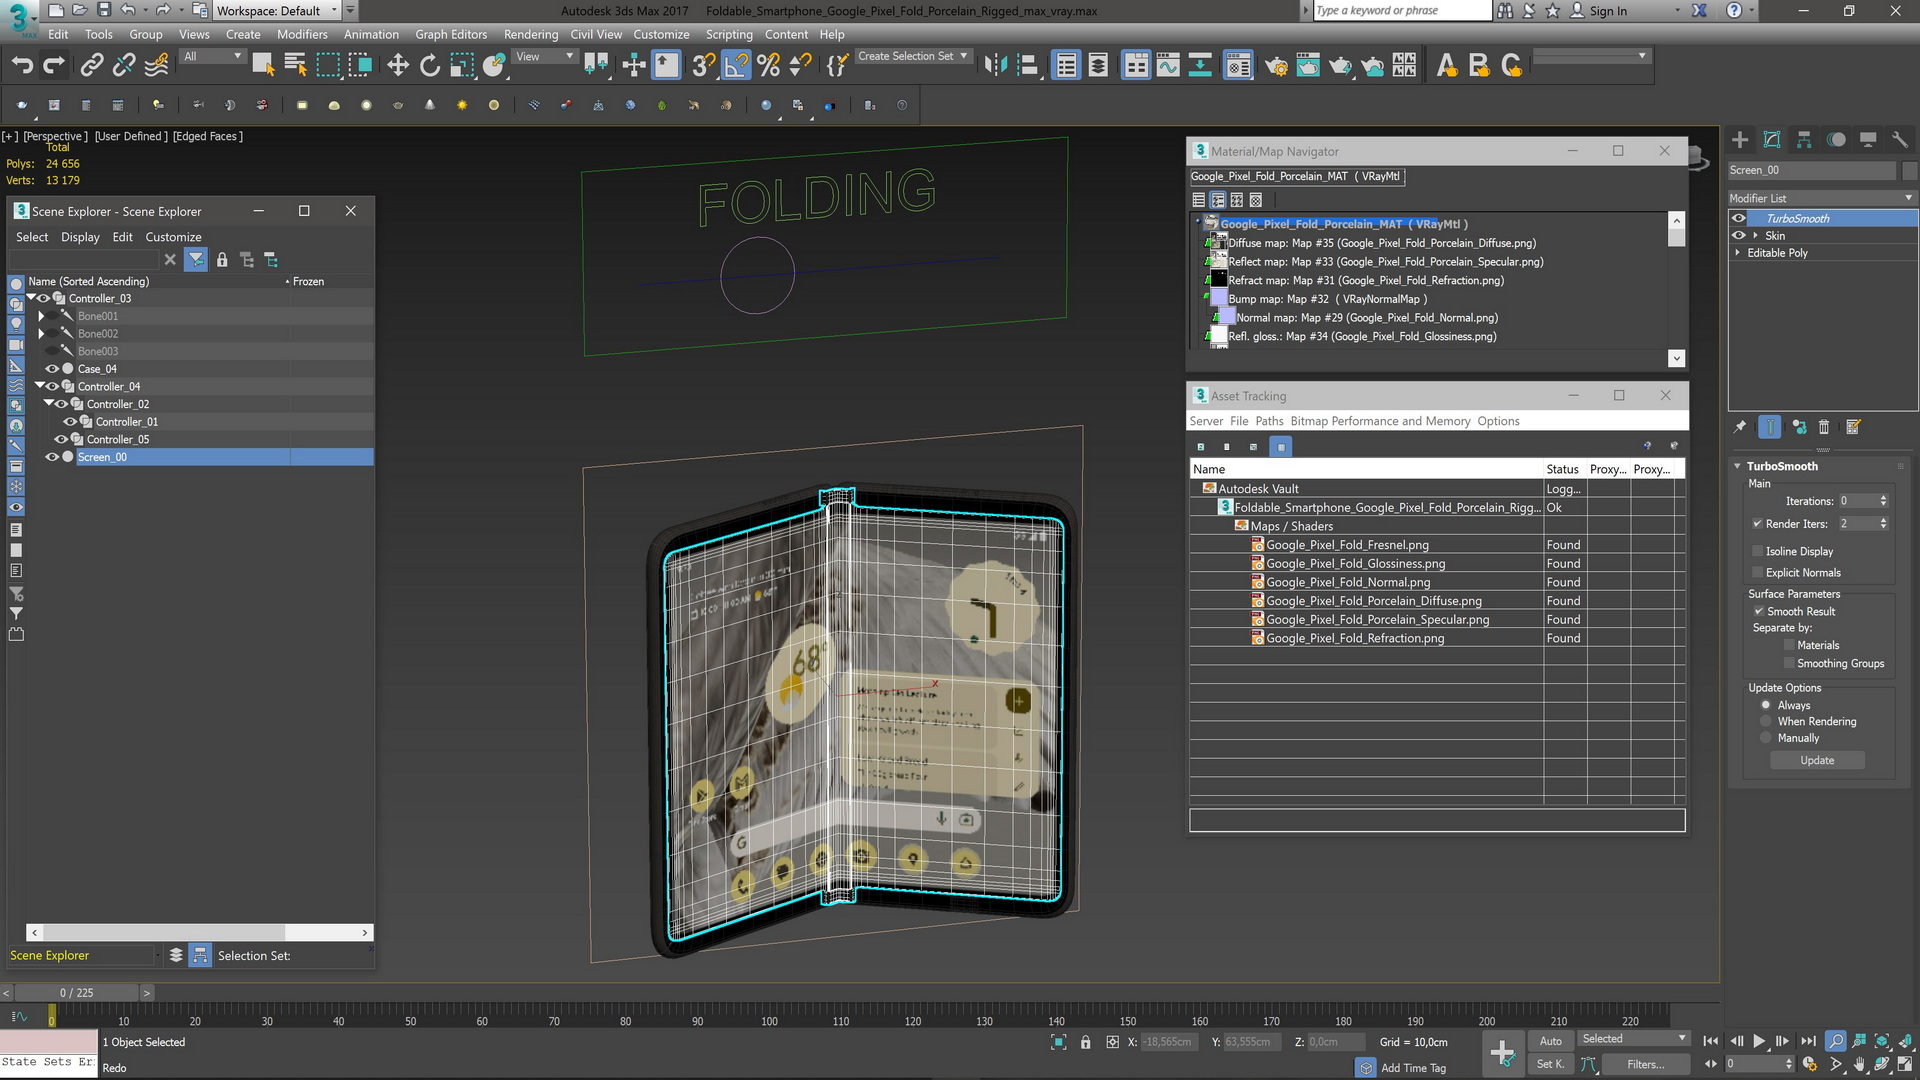Open the Modifiers menu

pos(302,34)
